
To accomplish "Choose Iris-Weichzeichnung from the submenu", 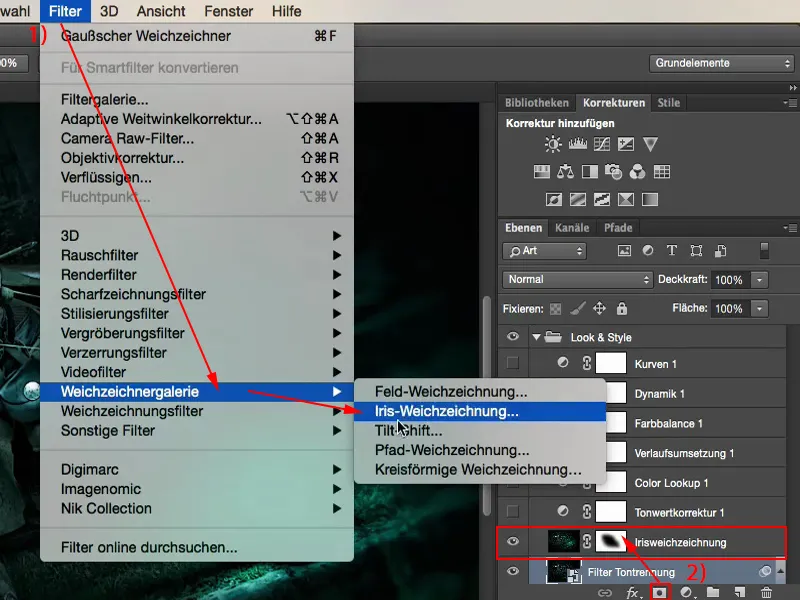I will click(x=480, y=411).
